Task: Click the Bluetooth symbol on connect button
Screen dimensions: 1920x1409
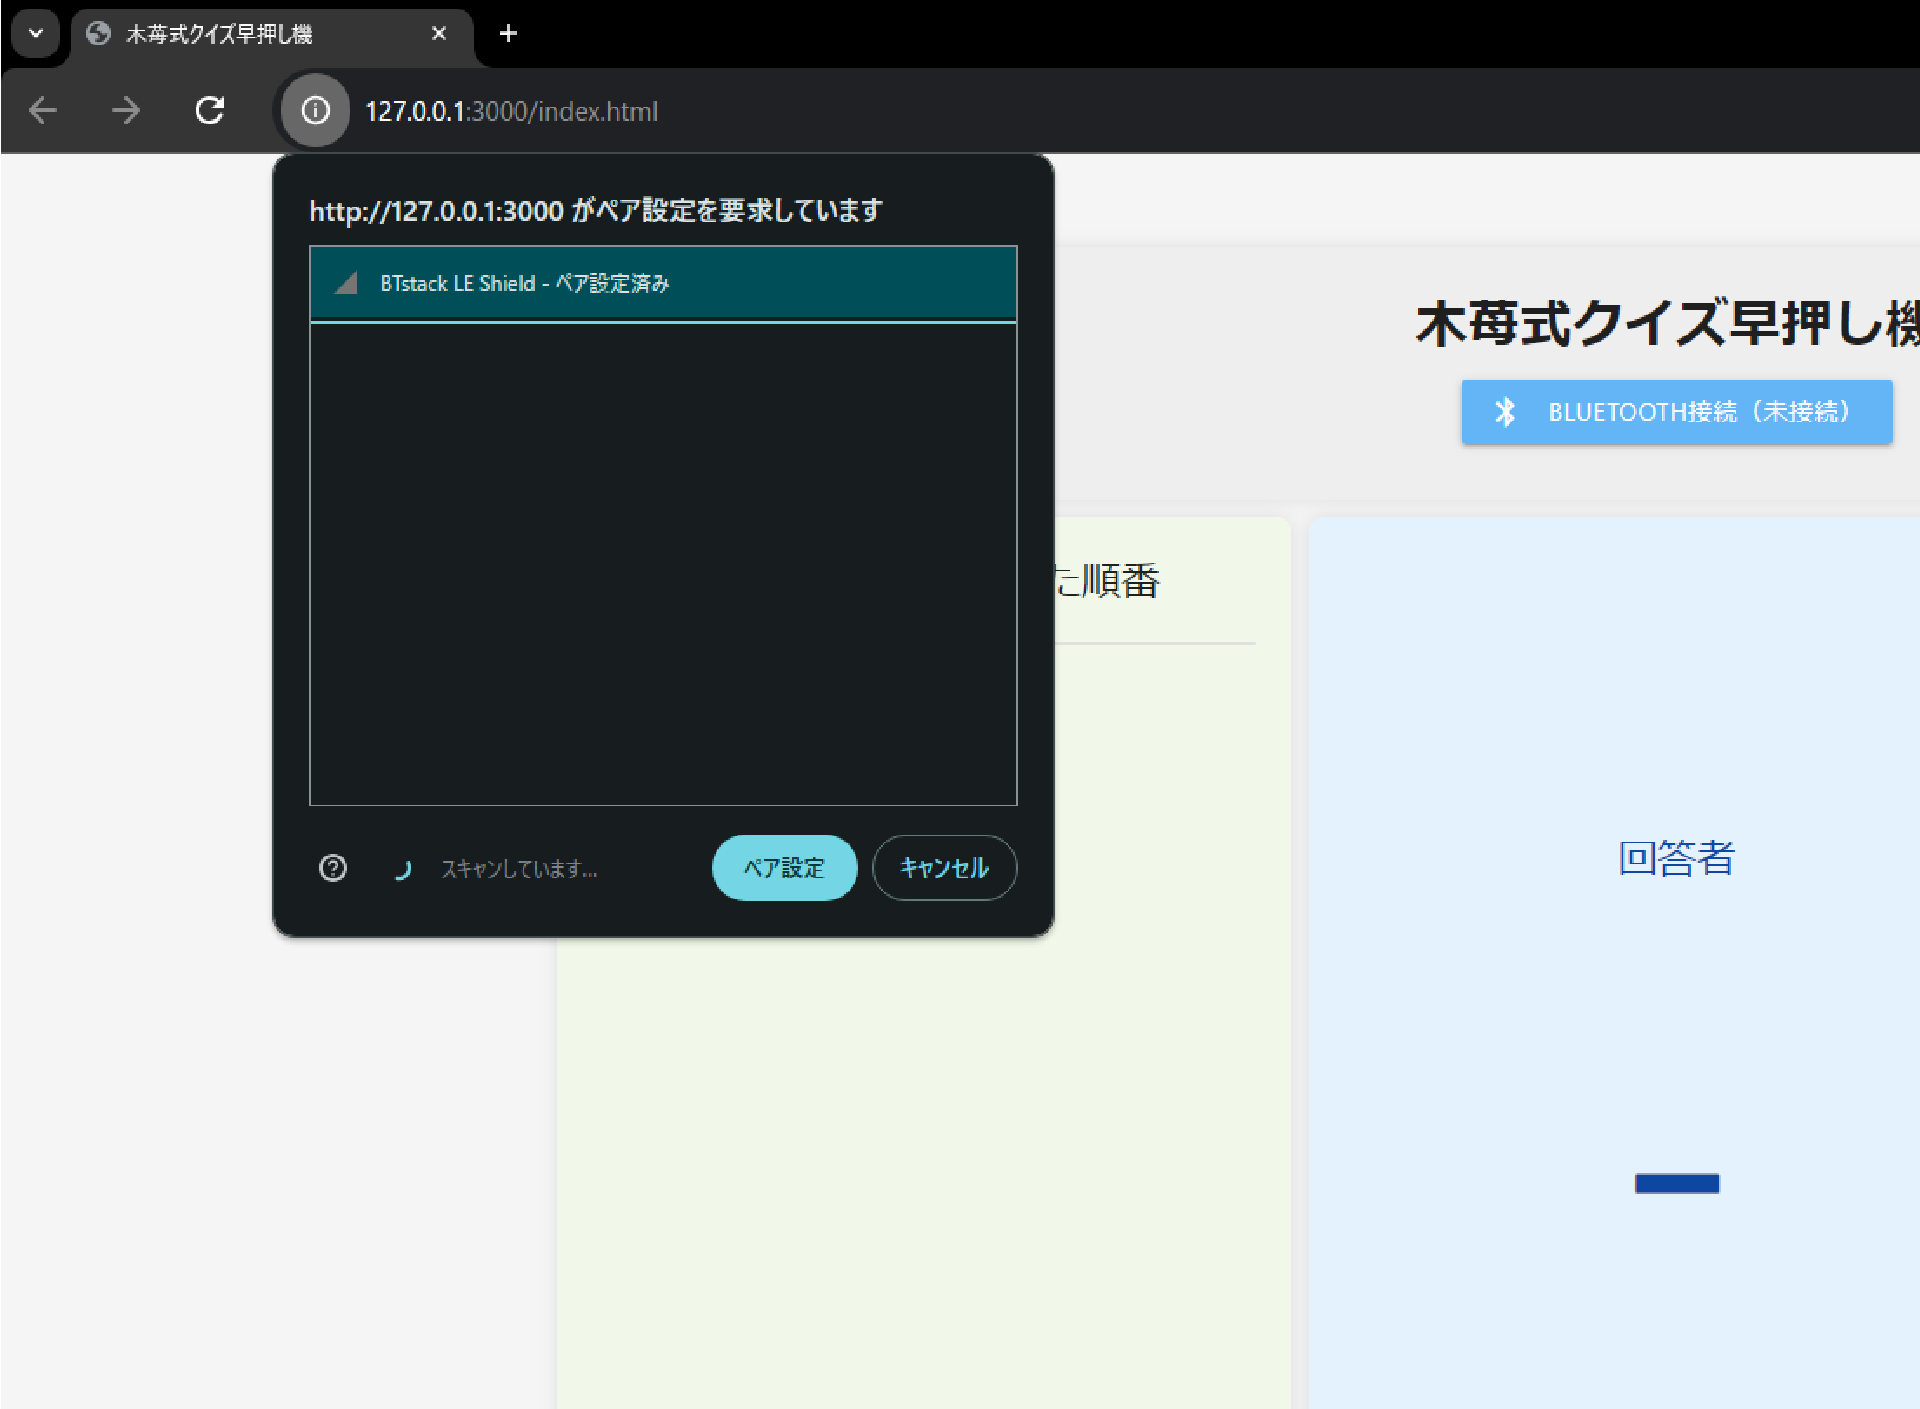Action: (1505, 412)
